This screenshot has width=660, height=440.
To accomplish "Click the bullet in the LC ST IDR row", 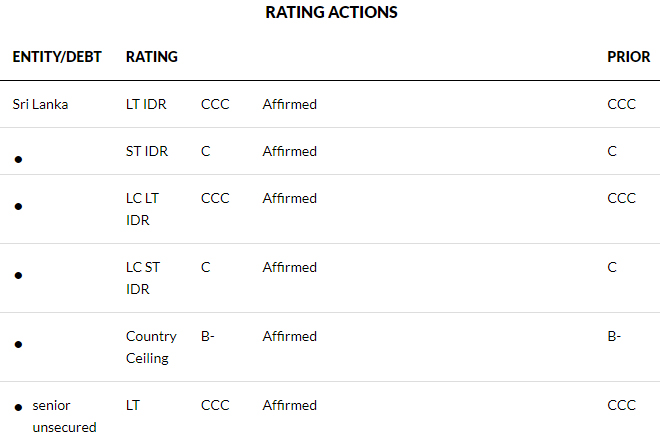I will [x=19, y=275].
